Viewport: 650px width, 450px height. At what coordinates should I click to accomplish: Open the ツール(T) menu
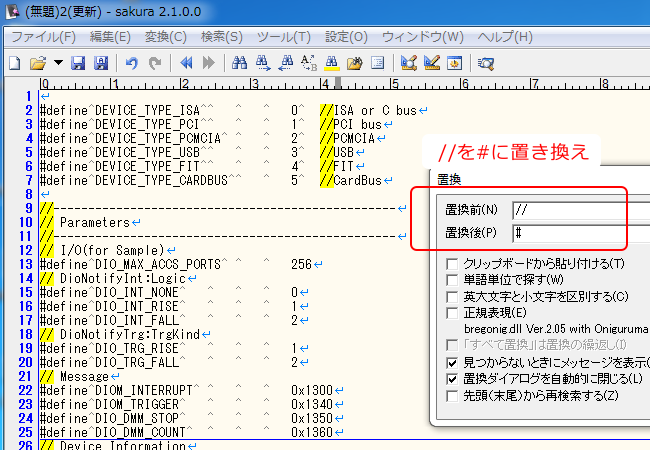point(284,37)
